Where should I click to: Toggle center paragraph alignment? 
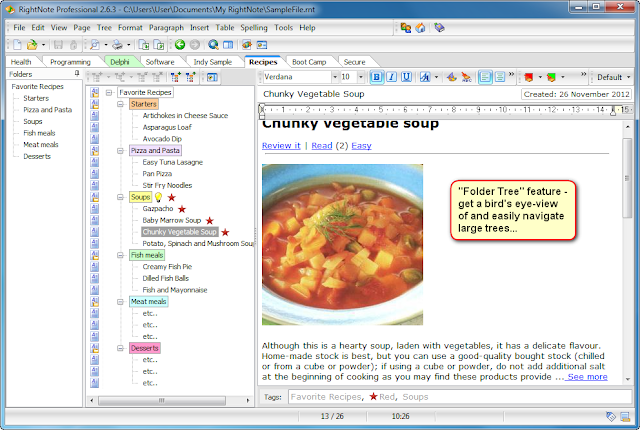point(500,77)
